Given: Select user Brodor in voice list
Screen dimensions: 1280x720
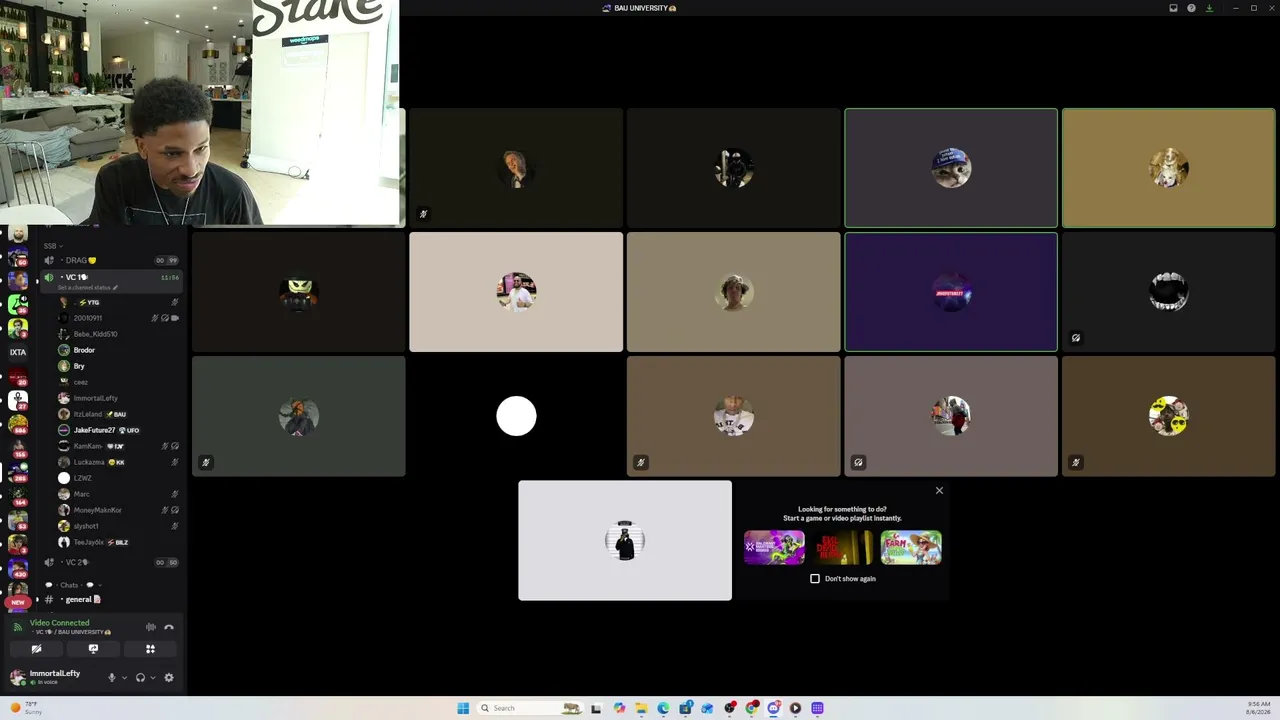Looking at the screenshot, I should coord(118,350).
